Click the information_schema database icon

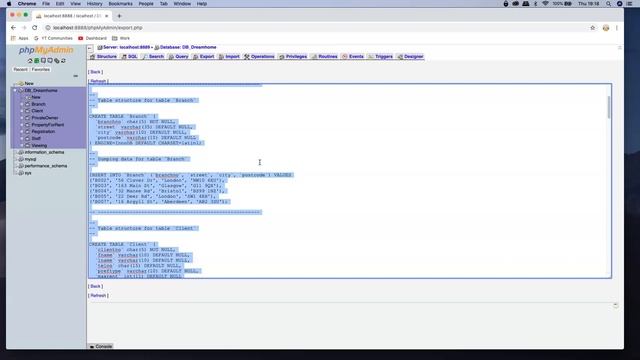pyautogui.click(x=21, y=152)
